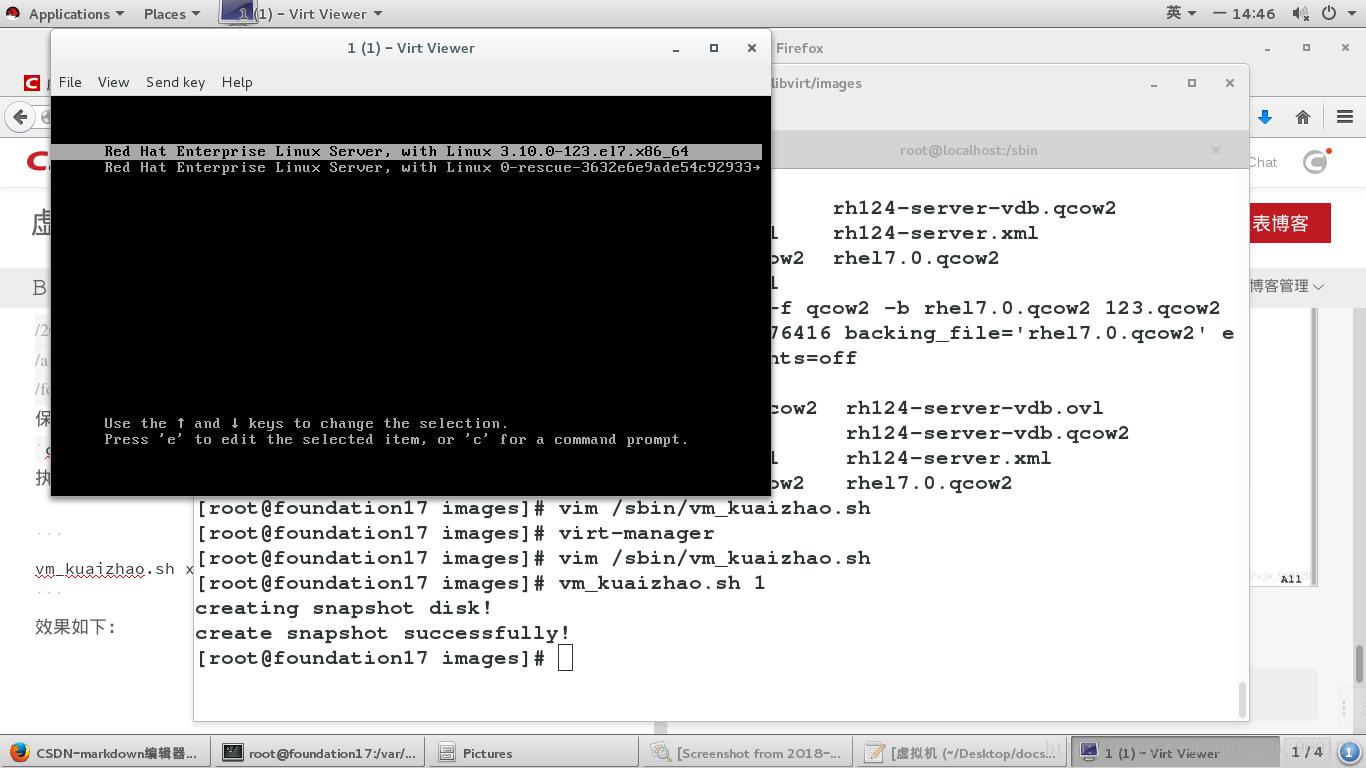The height and width of the screenshot is (768, 1366).
Task: Click the Red Hat Applications logo
Action: (13, 14)
